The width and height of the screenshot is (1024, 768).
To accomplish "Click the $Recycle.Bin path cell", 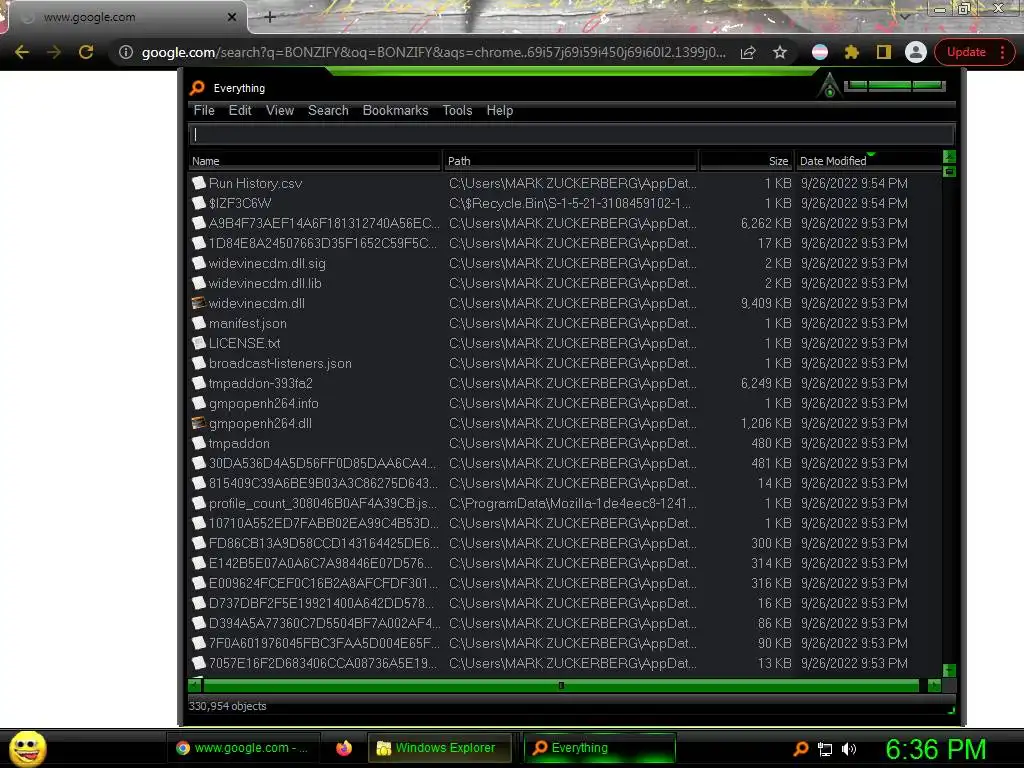I will tap(569, 203).
